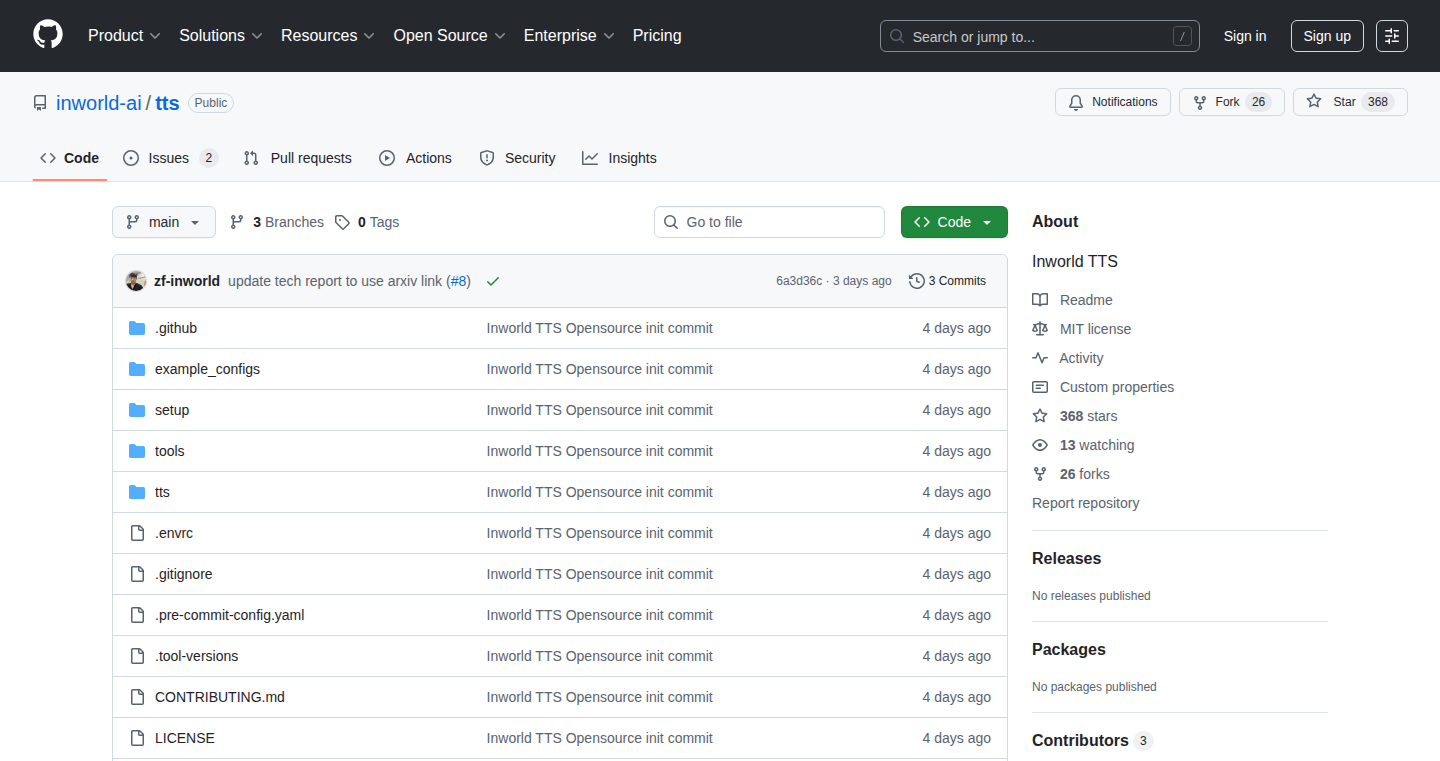
Task: Click the CONTRIBUTING.md file icon
Action: (x=137, y=697)
